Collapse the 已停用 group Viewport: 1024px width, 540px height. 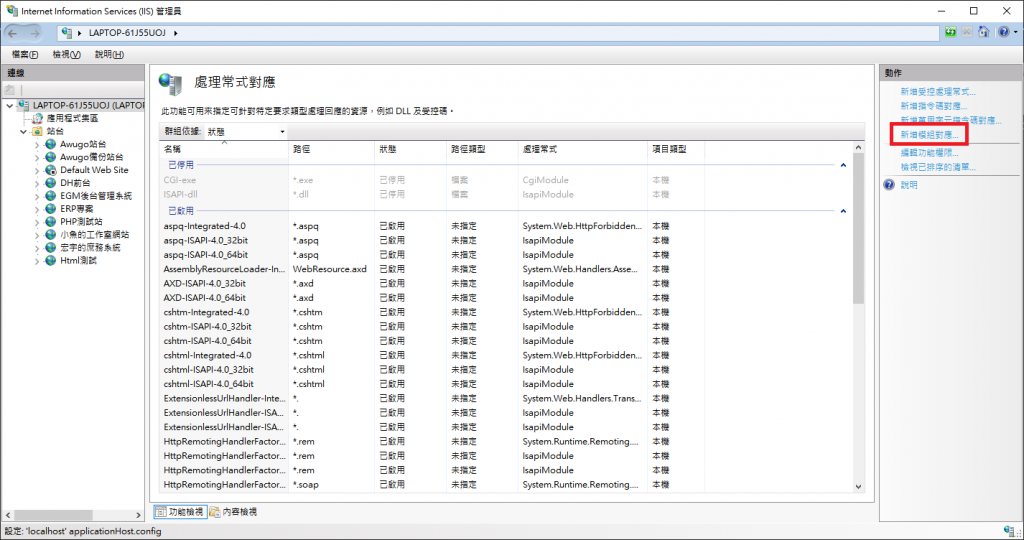tap(843, 165)
